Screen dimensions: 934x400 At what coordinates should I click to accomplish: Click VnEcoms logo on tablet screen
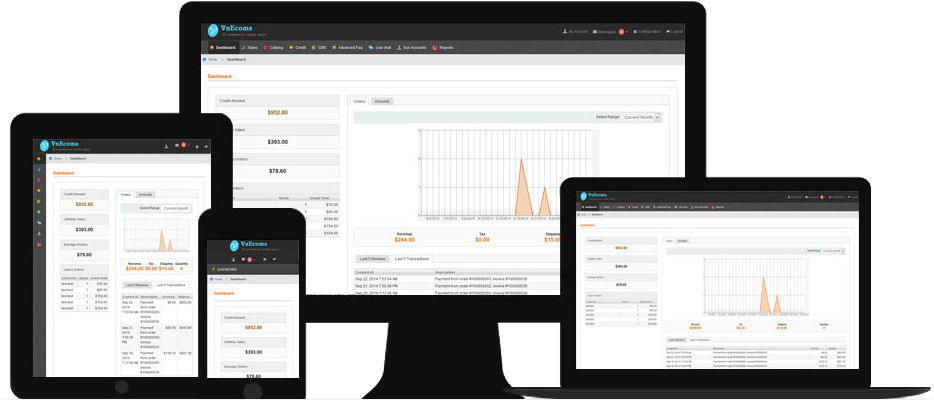point(65,146)
